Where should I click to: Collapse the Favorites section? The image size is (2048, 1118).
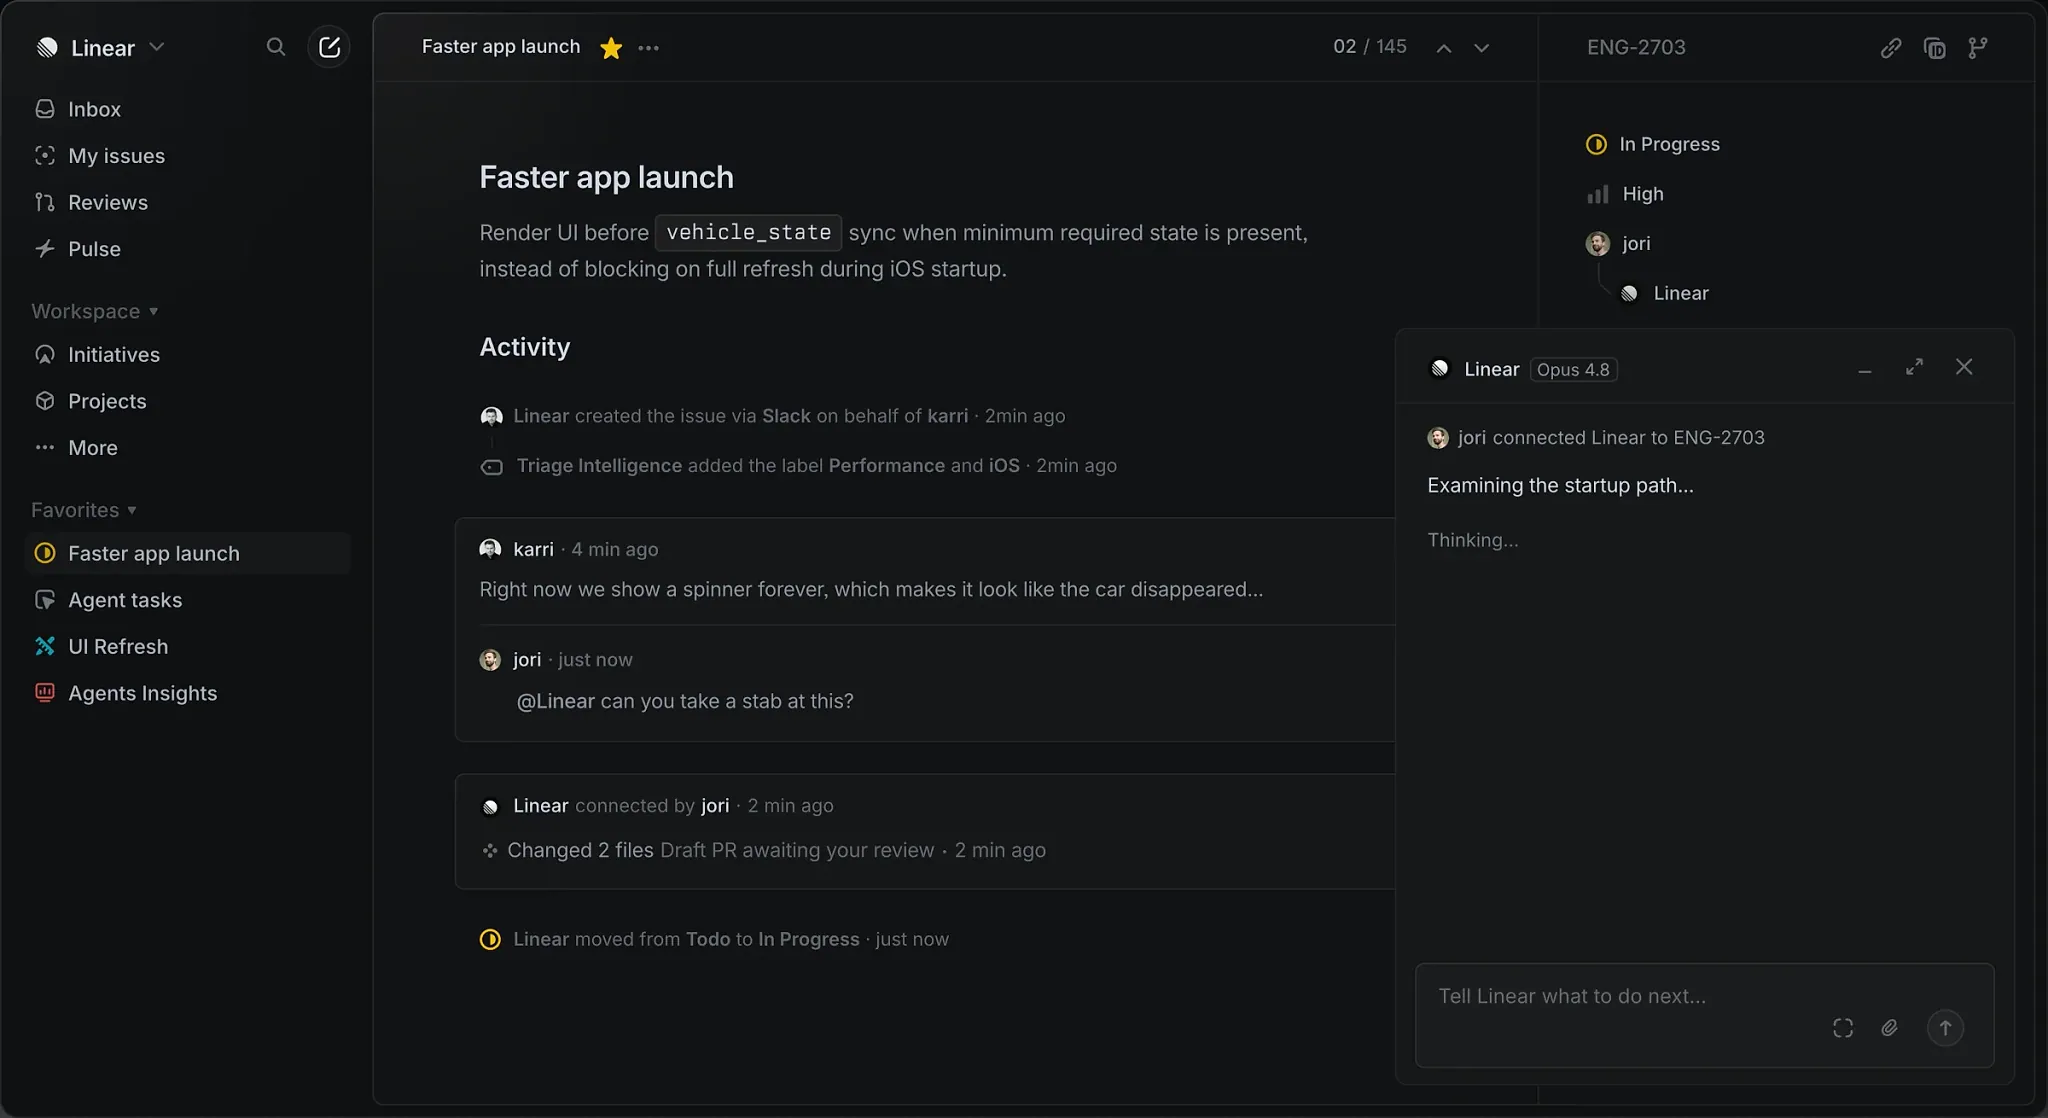click(84, 510)
